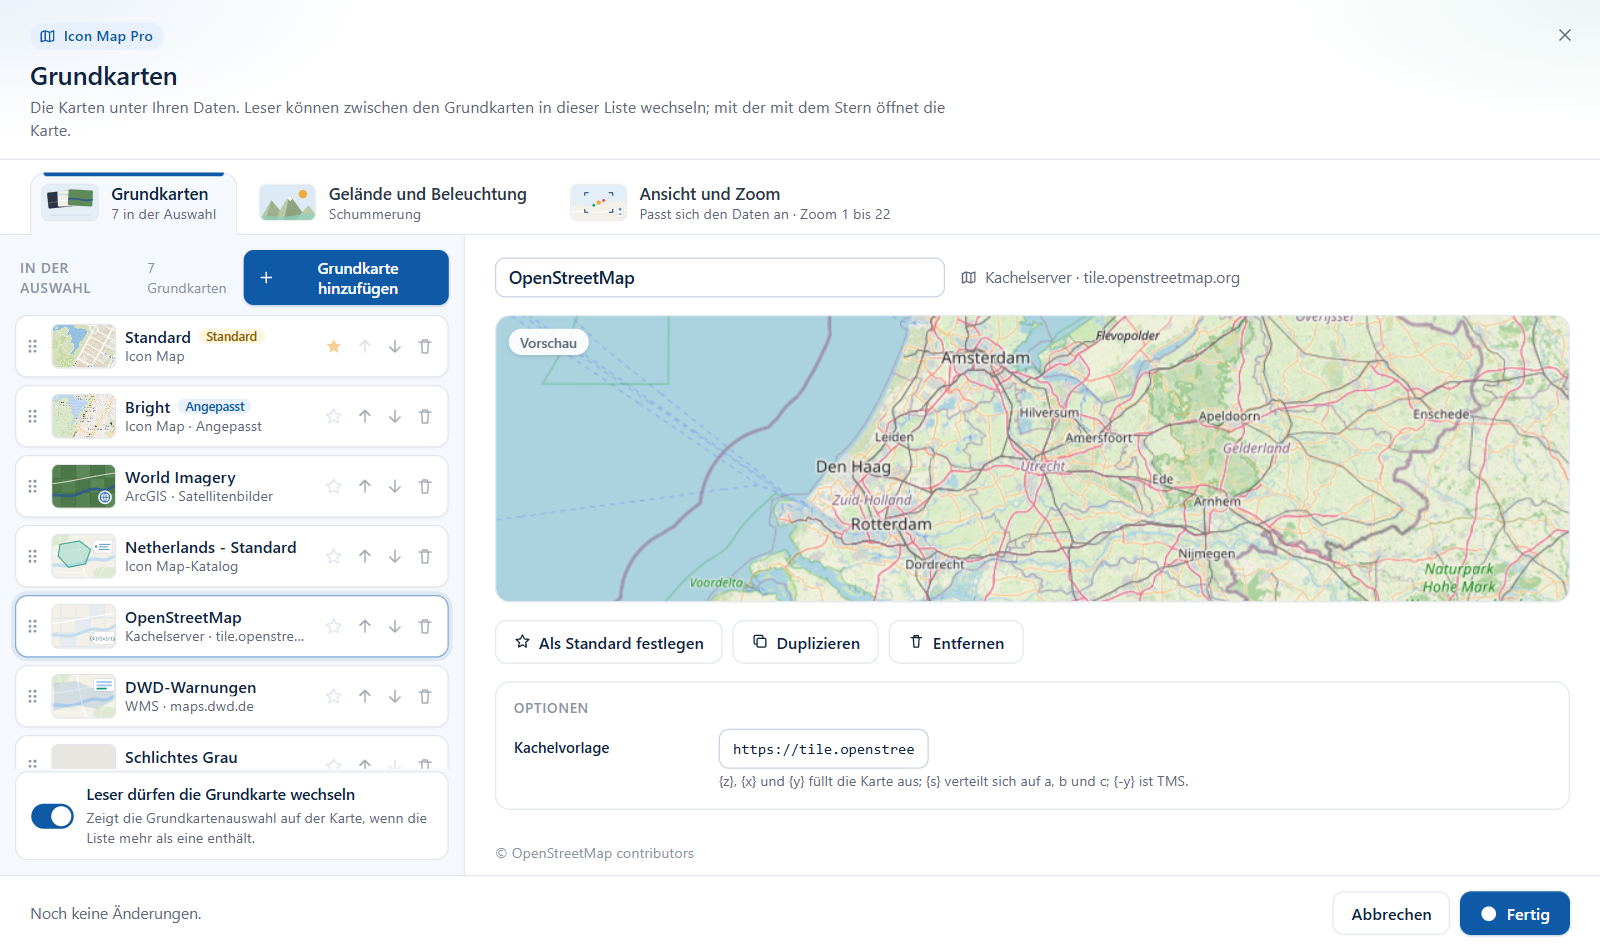The image size is (1600, 950).
Task: Click Als Standard festlegen button
Action: click(609, 642)
